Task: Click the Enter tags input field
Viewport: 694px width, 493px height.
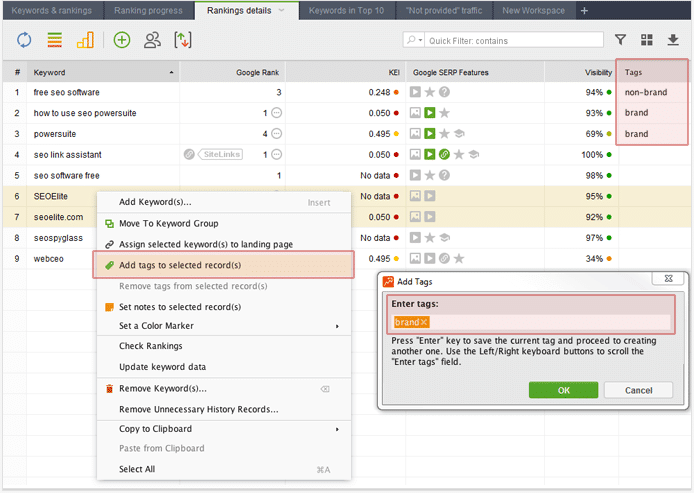Action: pos(531,322)
